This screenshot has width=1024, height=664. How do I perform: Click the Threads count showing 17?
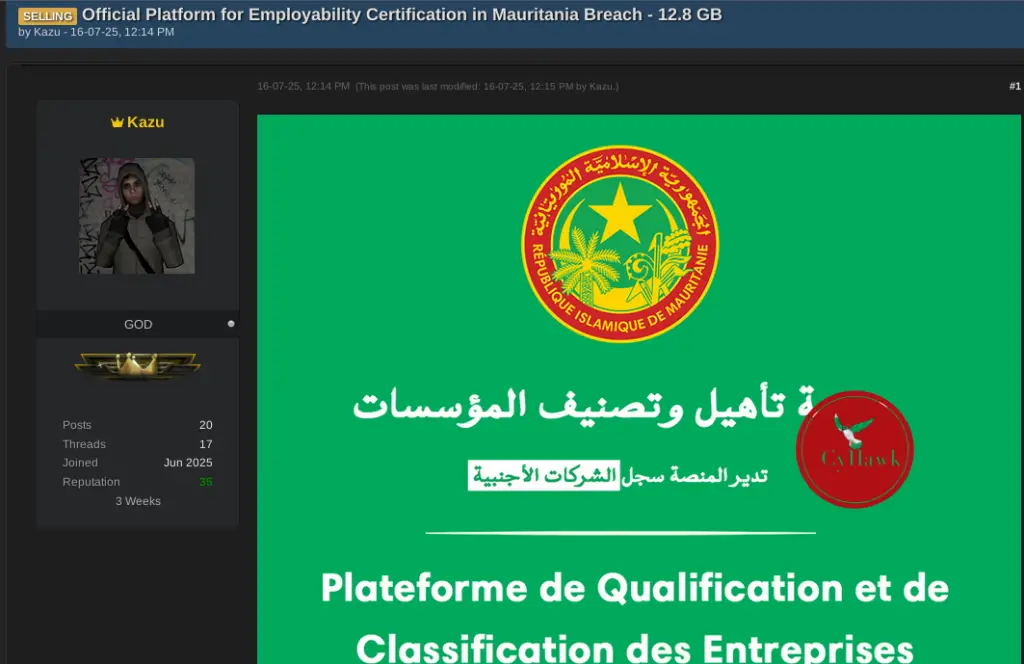205,444
